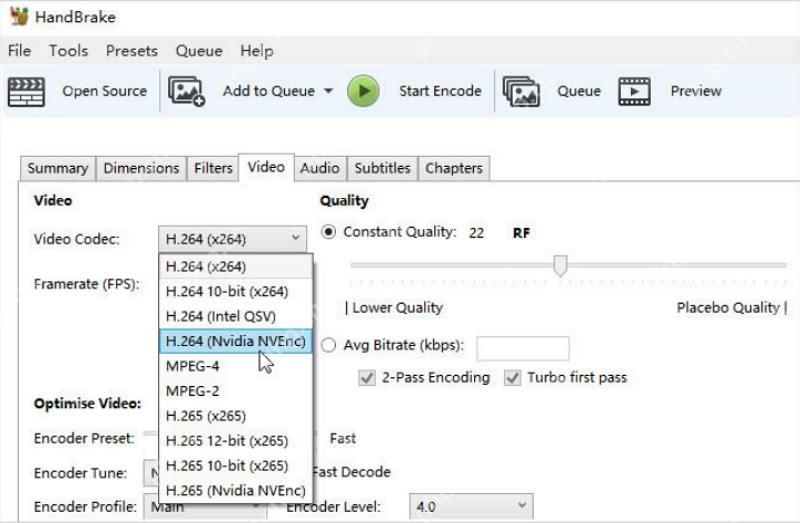
Task: Open the Encoder Level 4.0 dropdown
Action: 471,506
